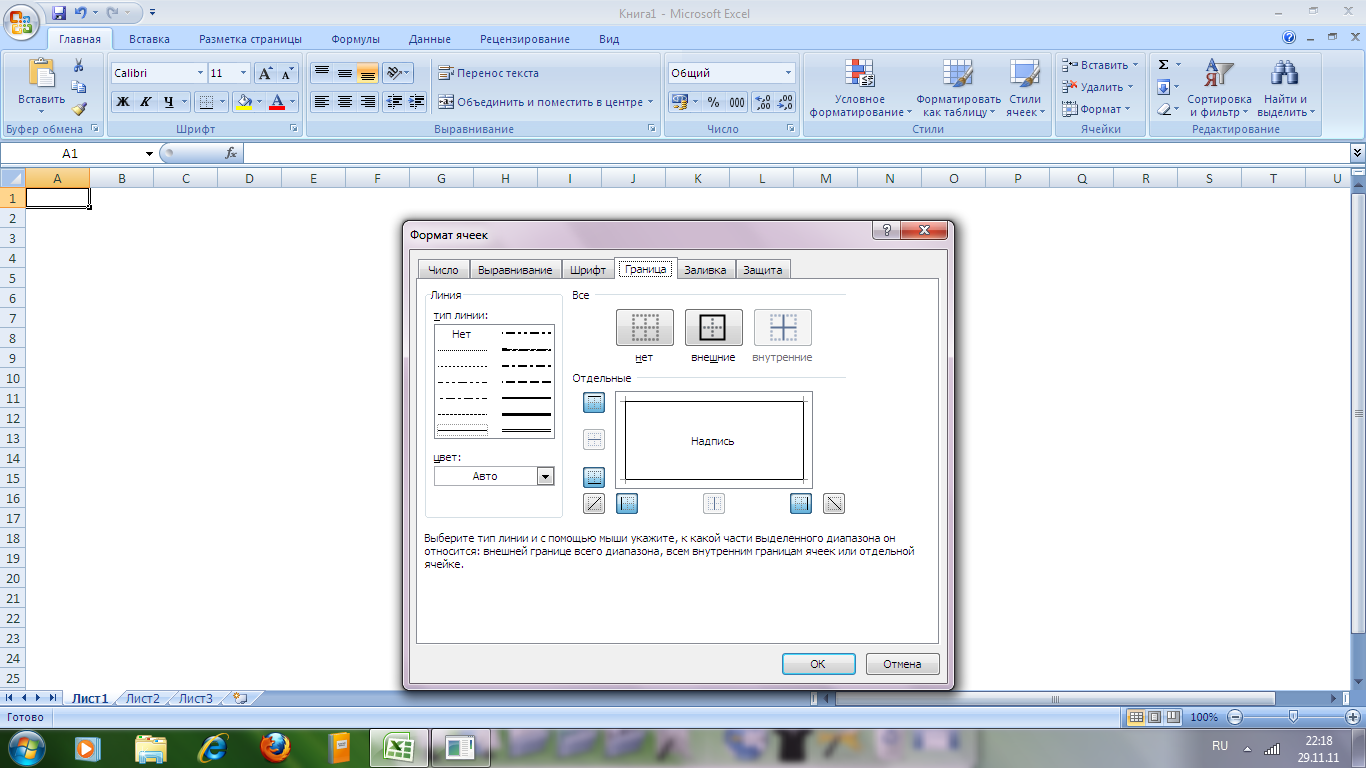Image resolution: width=1366 pixels, height=768 pixels.
Task: Increase font size with large A icon
Action: coord(265,73)
